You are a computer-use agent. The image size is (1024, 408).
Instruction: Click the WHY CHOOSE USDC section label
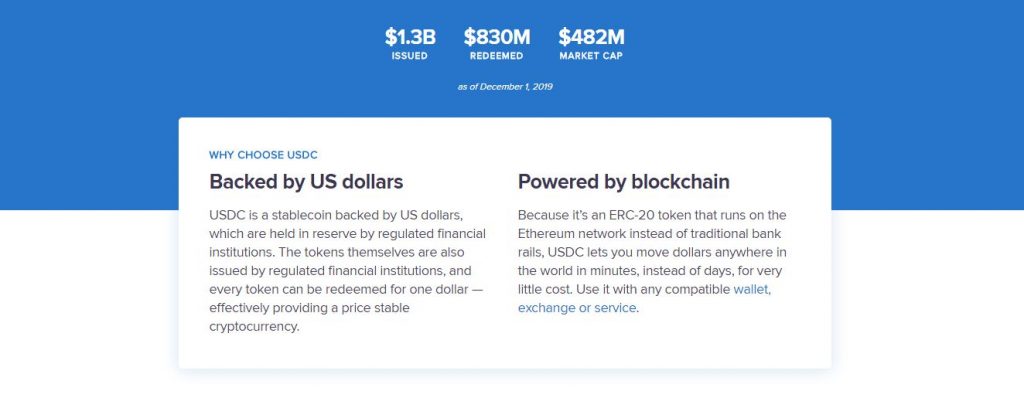tap(263, 155)
